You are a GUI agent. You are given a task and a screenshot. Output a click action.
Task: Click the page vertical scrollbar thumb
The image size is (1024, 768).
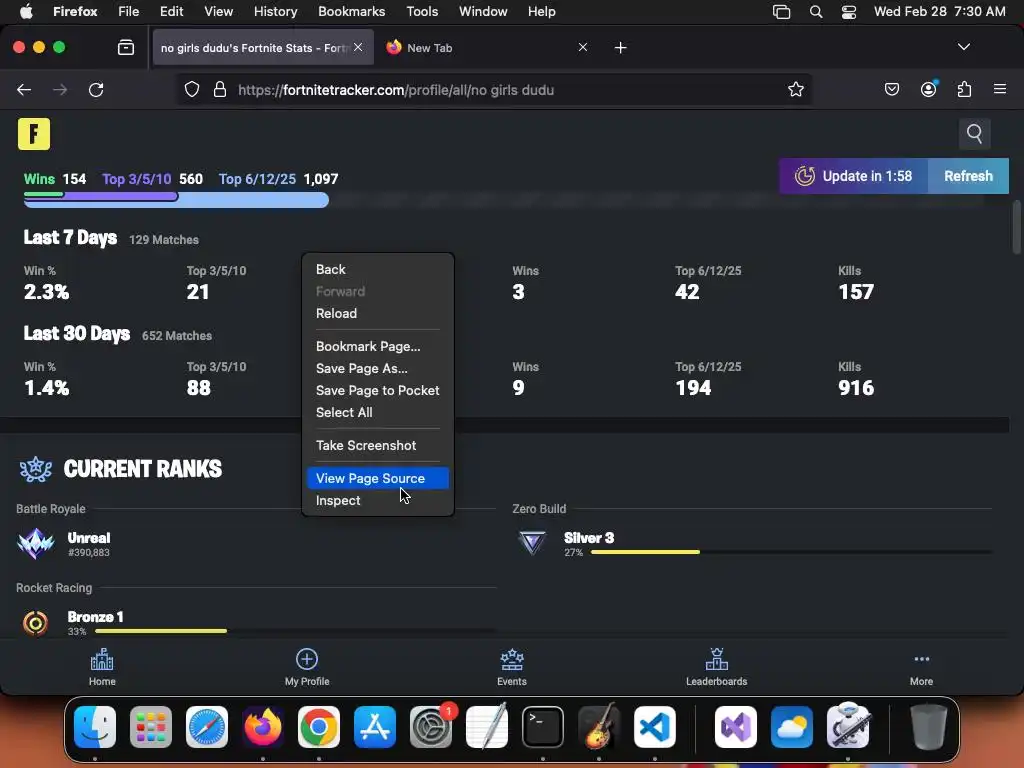coord(1016,227)
